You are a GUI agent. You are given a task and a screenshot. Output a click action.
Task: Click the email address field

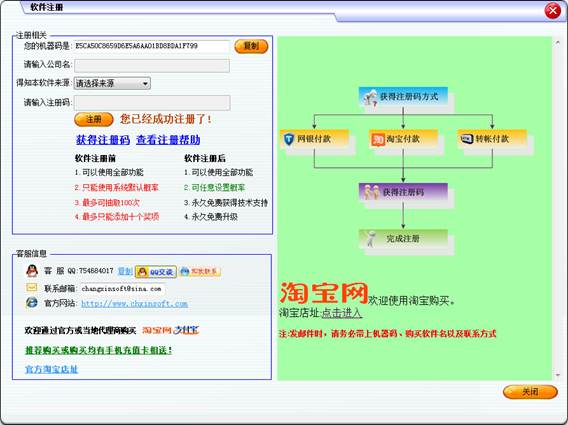122,289
